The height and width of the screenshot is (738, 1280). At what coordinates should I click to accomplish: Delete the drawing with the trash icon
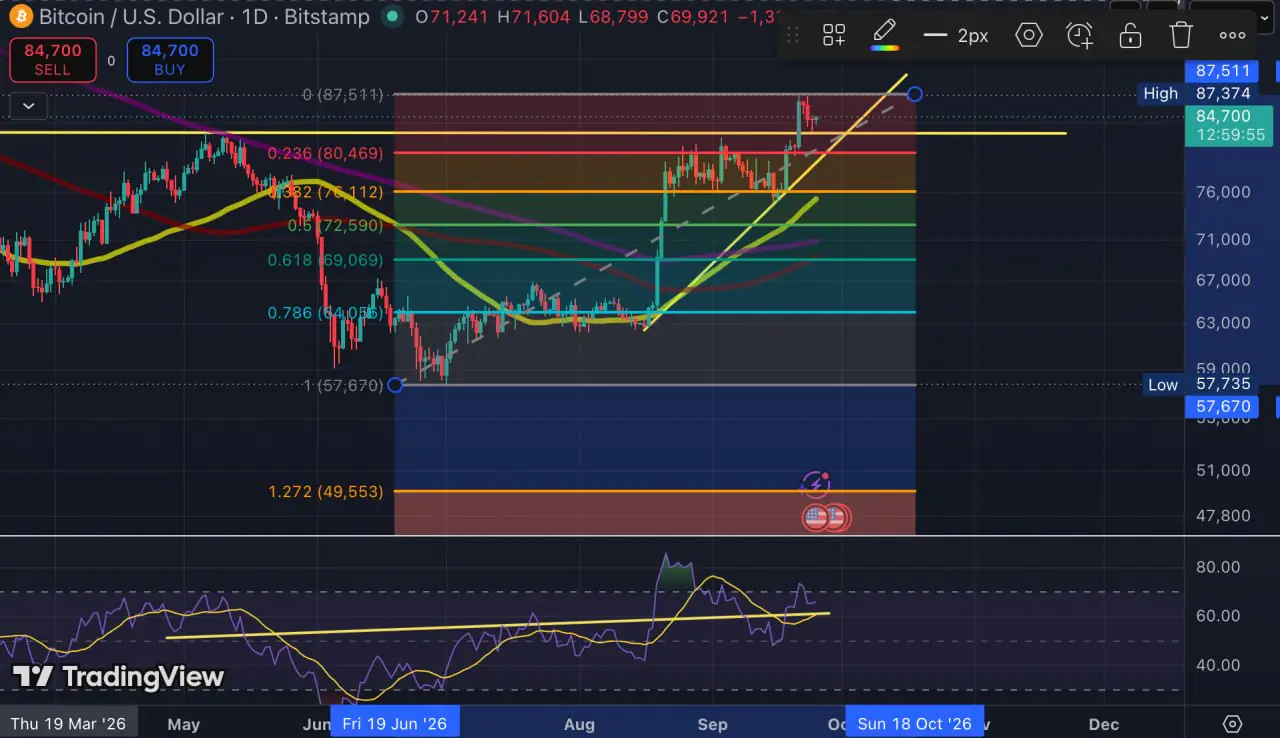pos(1181,36)
